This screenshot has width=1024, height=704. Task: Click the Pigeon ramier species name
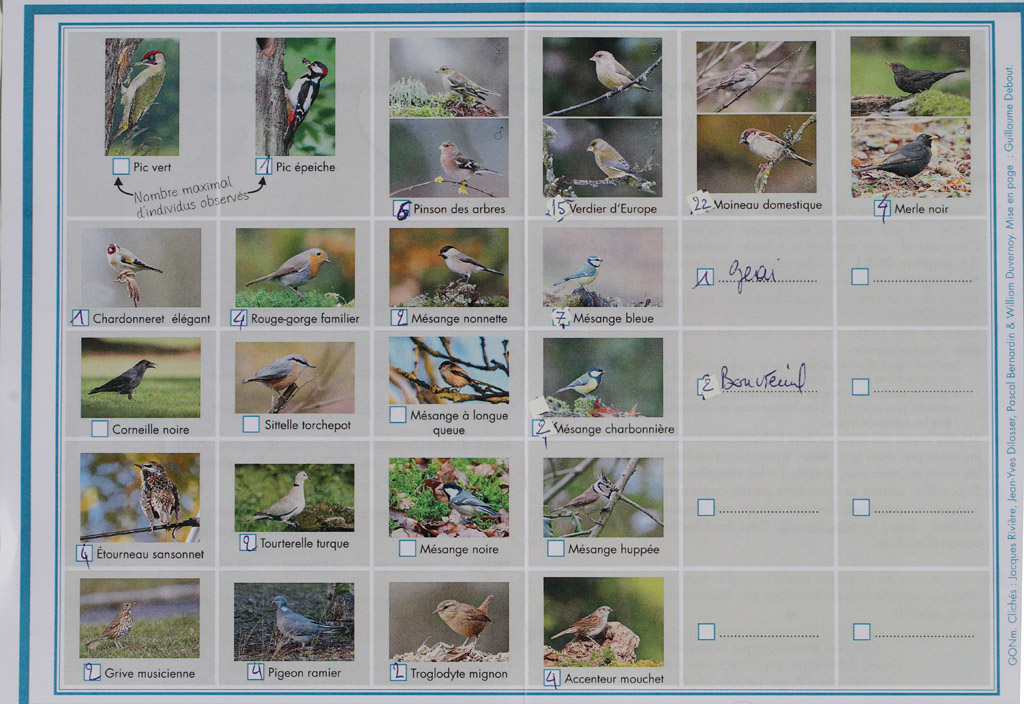coord(304,673)
